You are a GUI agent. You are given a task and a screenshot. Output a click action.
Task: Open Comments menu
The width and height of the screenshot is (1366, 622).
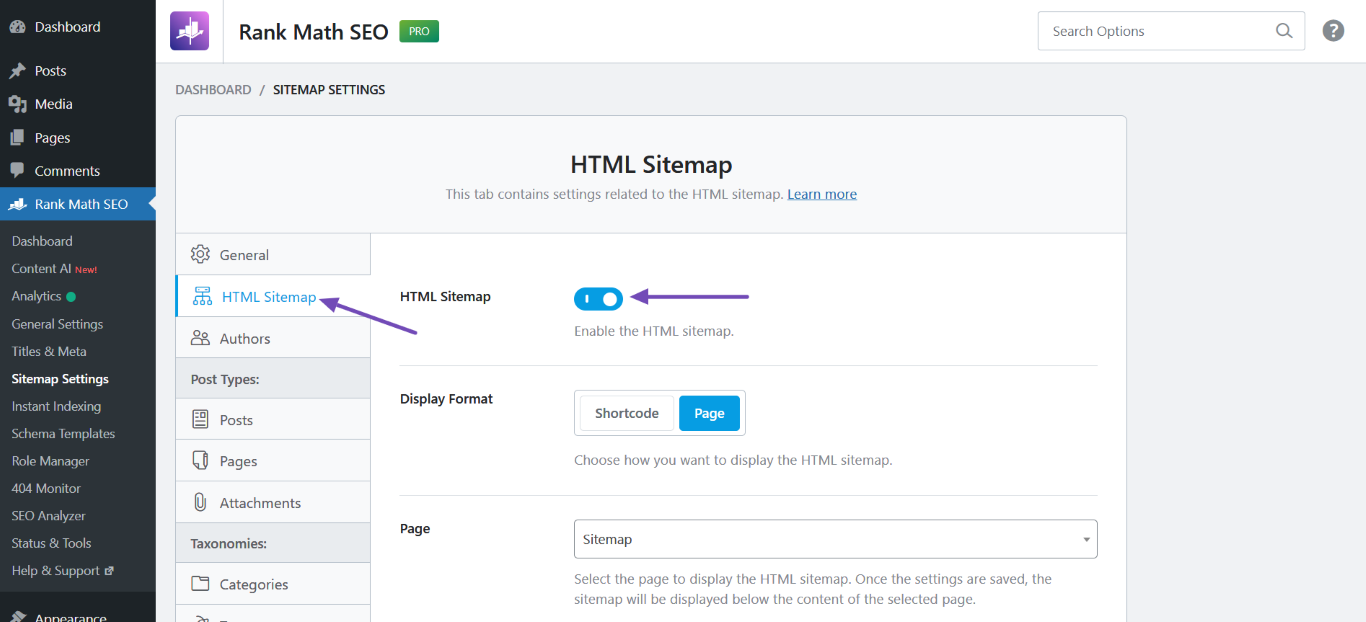(x=78, y=171)
